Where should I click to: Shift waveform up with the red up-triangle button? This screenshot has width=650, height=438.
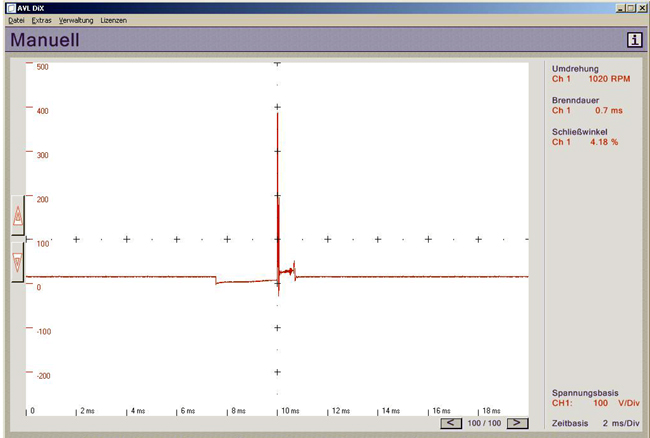click(17, 216)
